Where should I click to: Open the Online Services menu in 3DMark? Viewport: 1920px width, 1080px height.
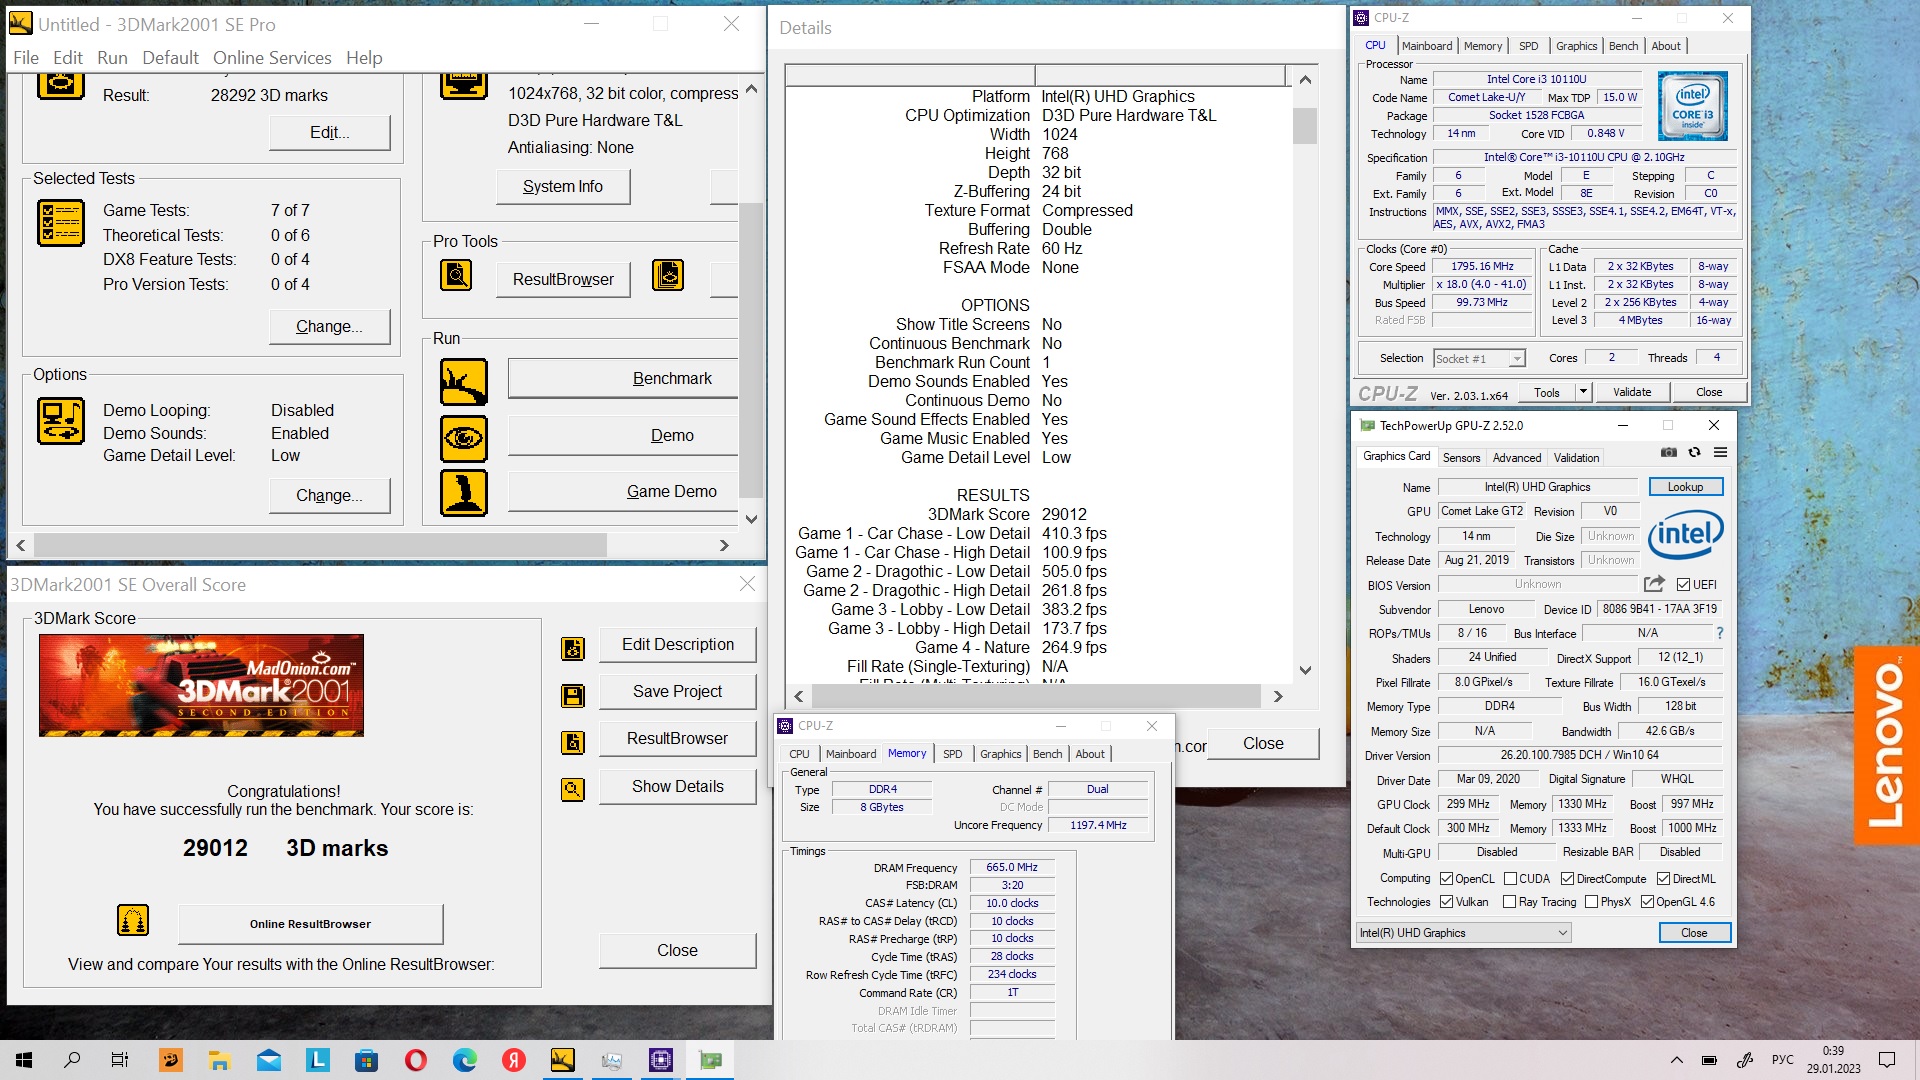tap(272, 58)
